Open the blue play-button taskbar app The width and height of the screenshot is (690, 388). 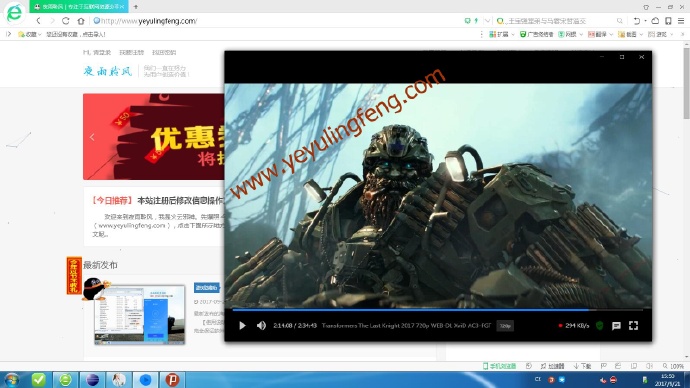pos(145,380)
